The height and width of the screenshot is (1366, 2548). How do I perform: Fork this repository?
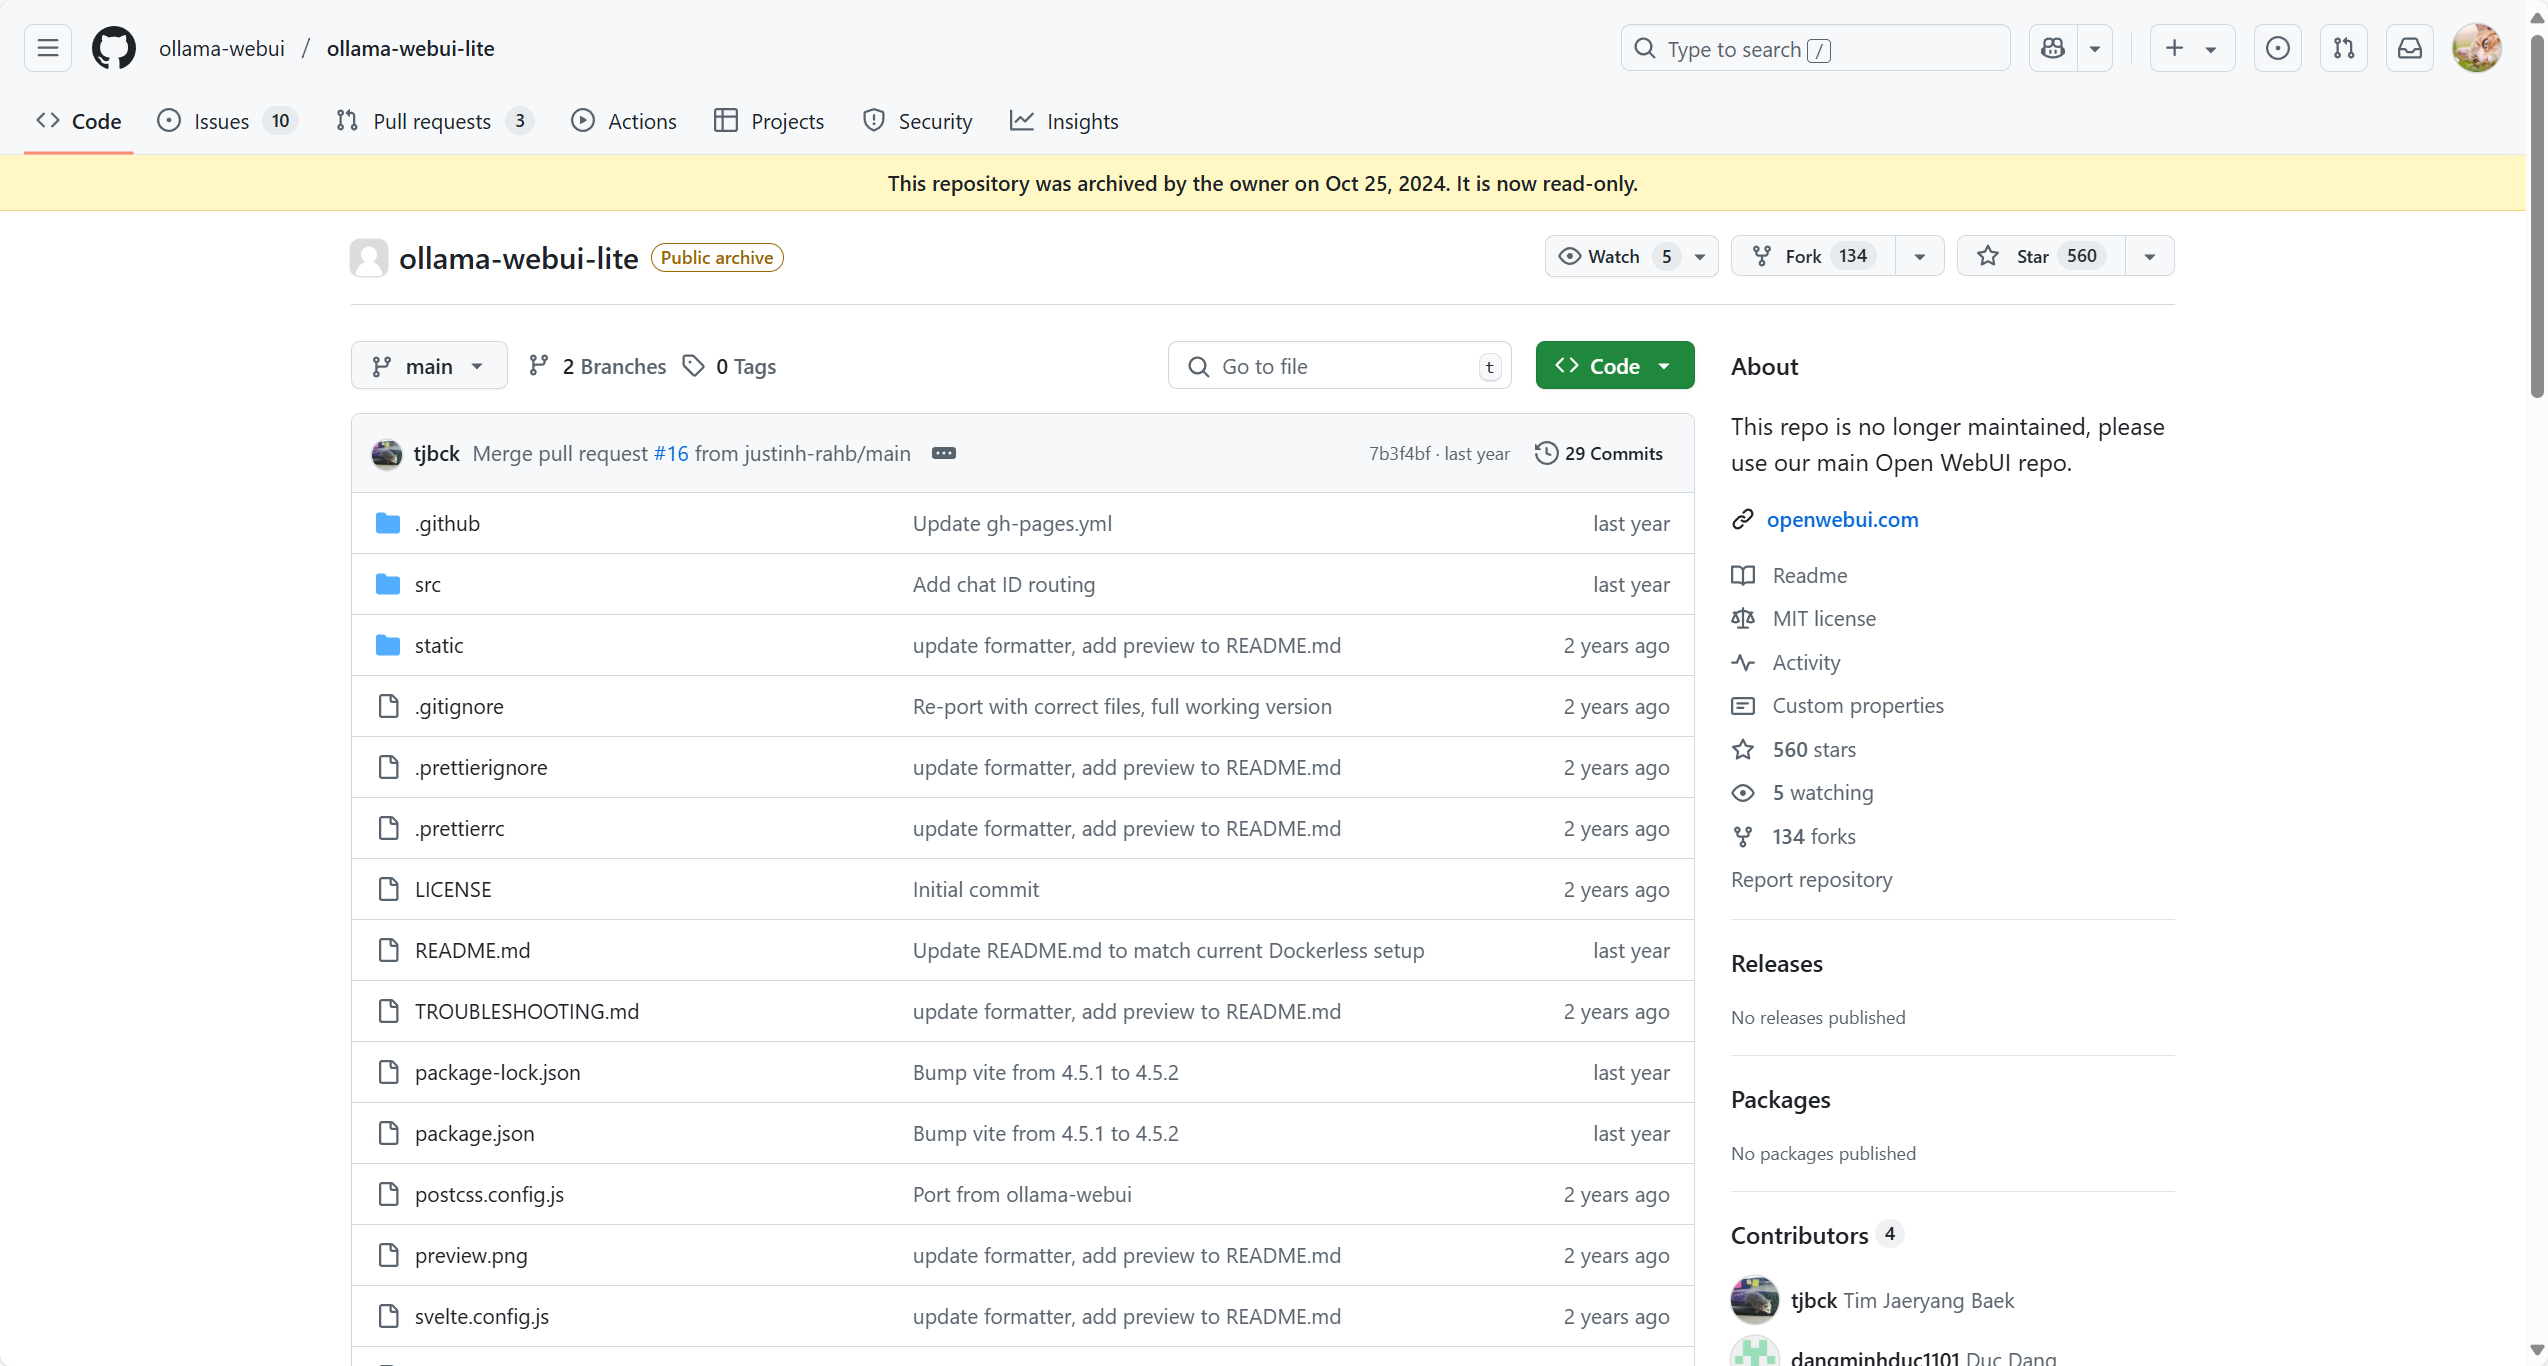coord(1814,256)
